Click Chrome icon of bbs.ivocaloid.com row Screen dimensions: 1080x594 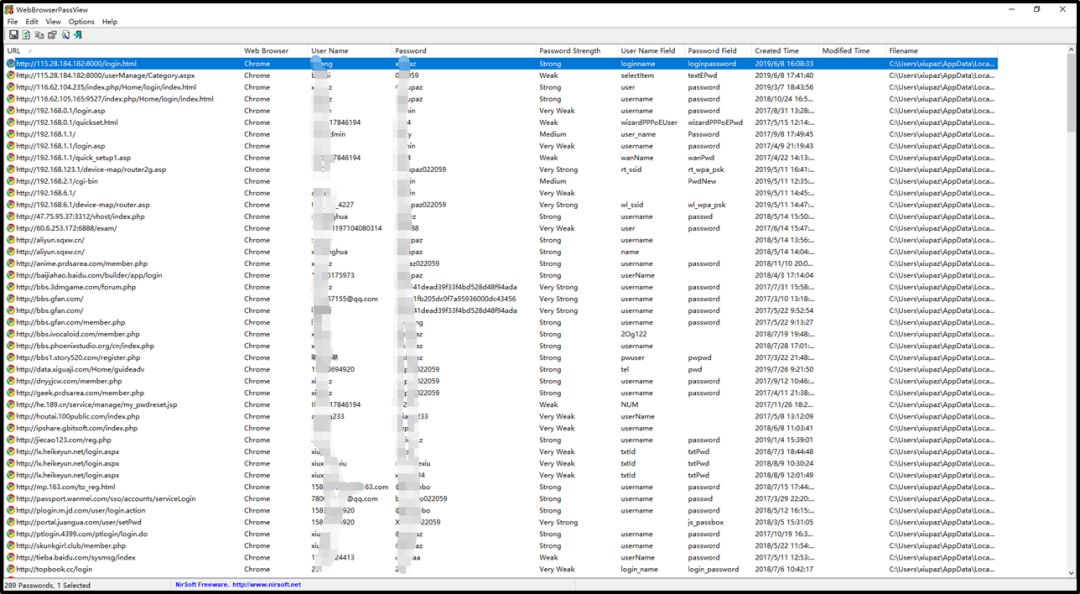[10, 334]
